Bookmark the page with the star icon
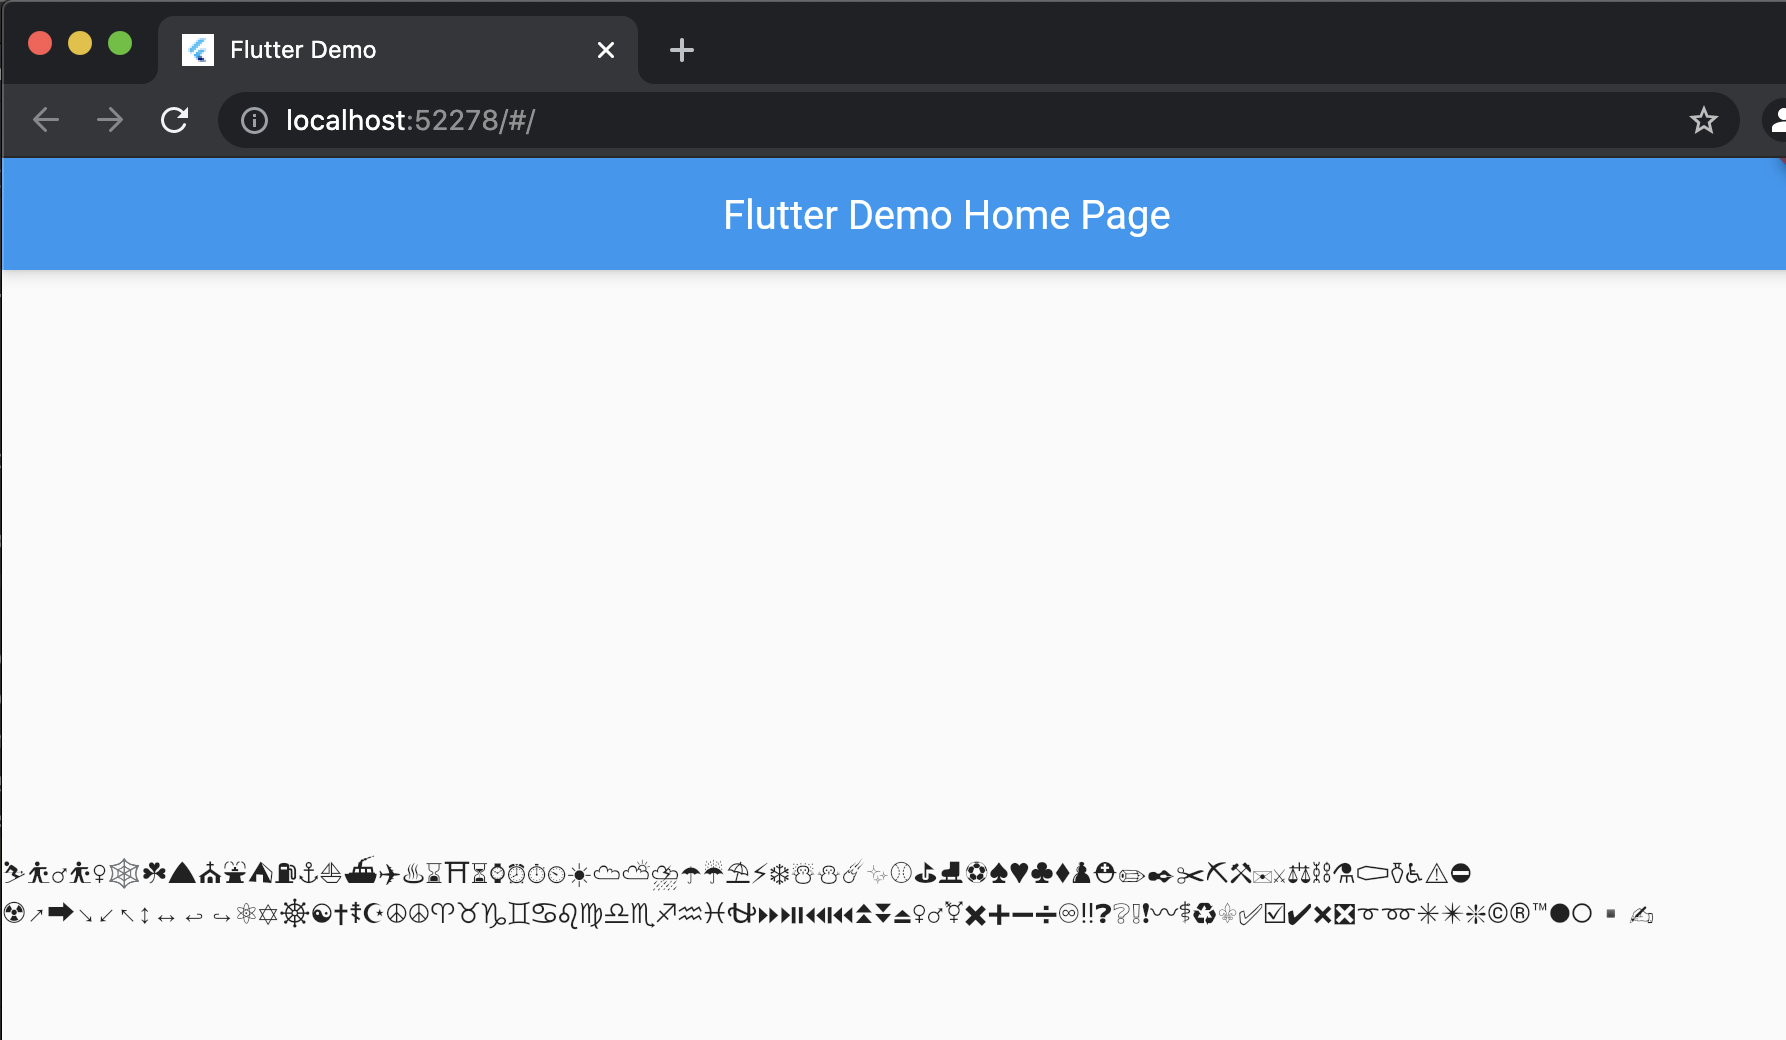This screenshot has width=1786, height=1040. (x=1702, y=120)
